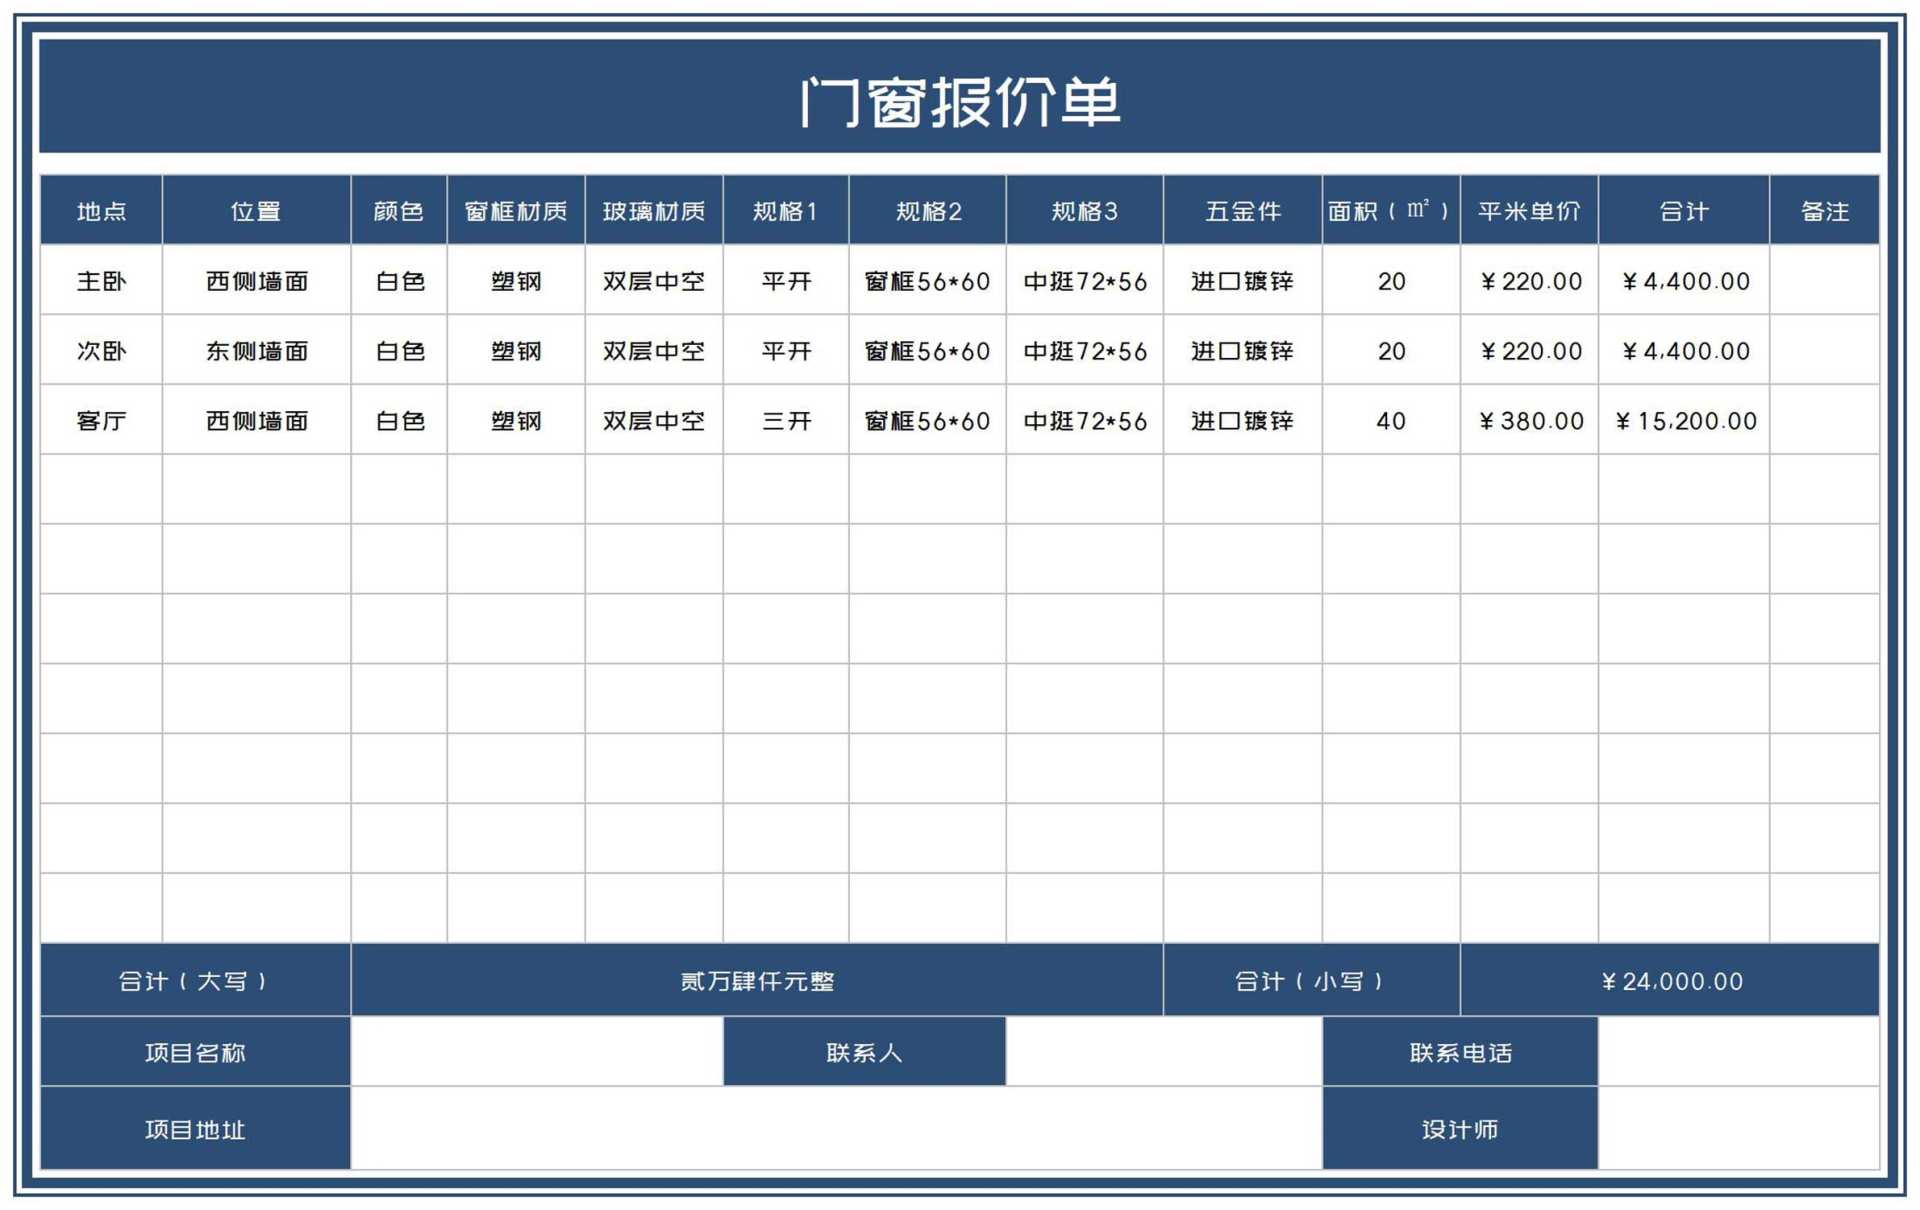
Task: Click 白色 in the 客厅 row
Action: point(399,421)
